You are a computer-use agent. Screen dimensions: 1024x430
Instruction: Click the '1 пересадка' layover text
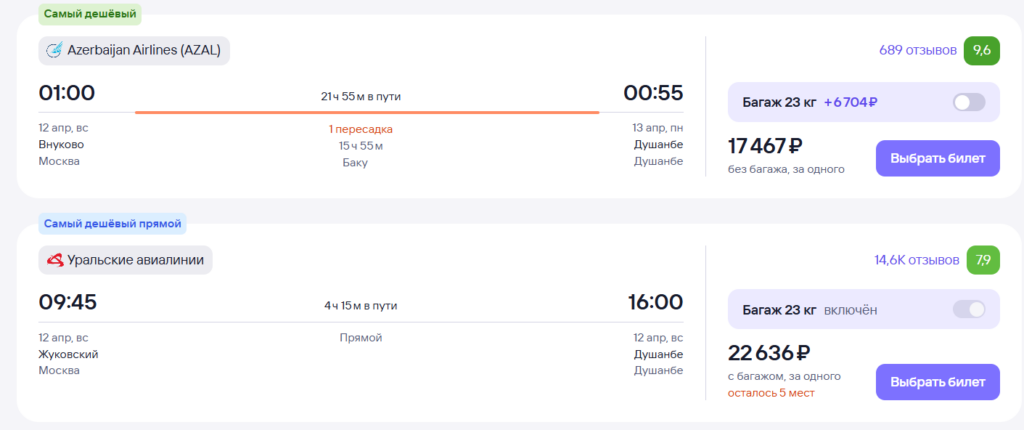(360, 129)
